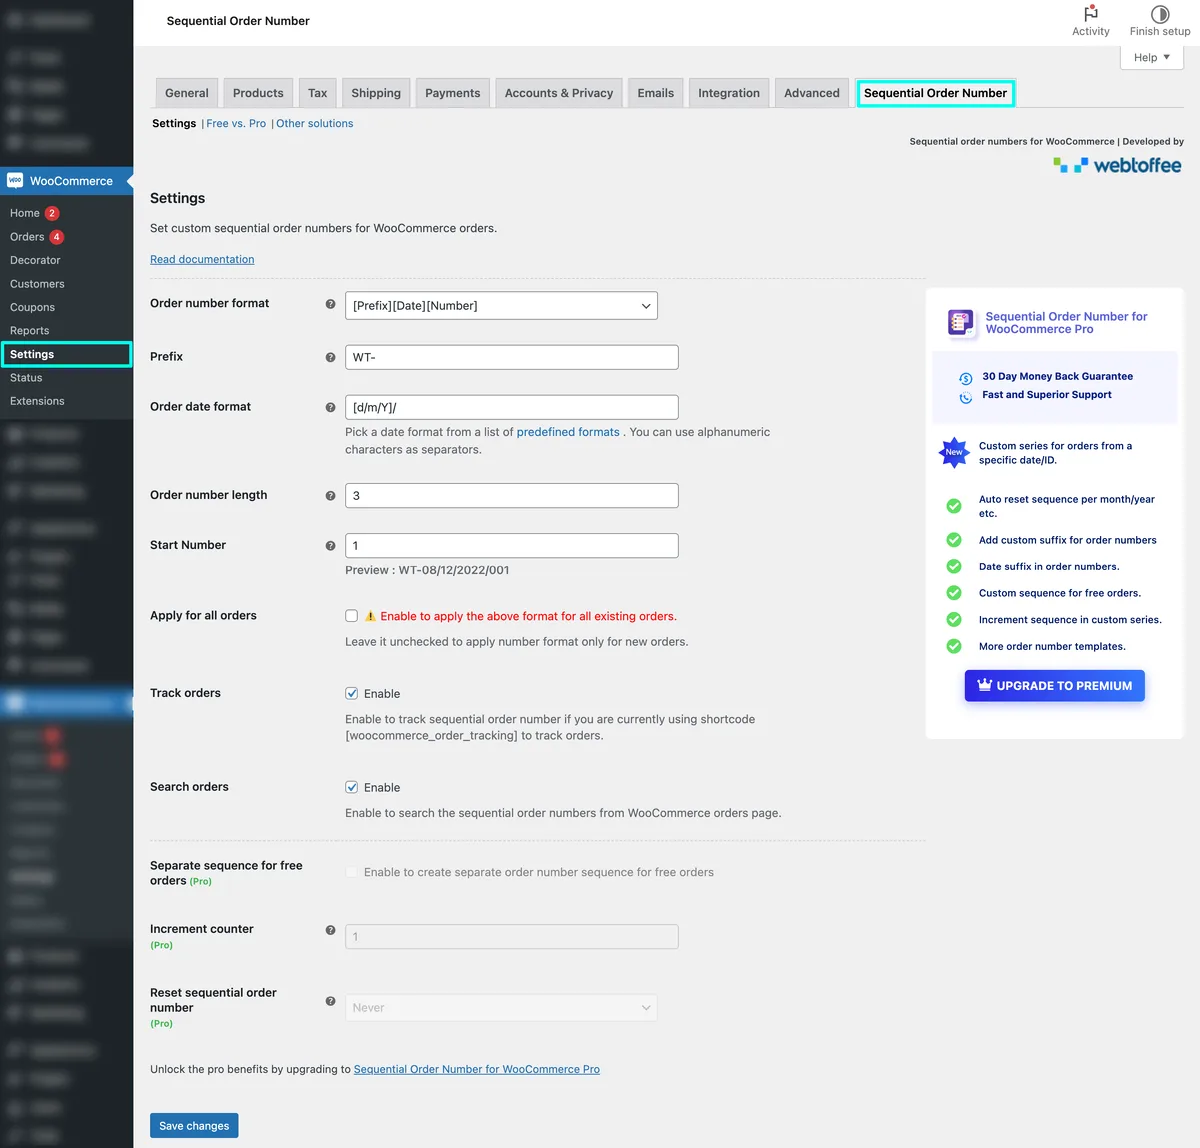Screen dimensions: 1200x1148
Task: Click the disabled Increment counter field
Action: pyautogui.click(x=512, y=937)
